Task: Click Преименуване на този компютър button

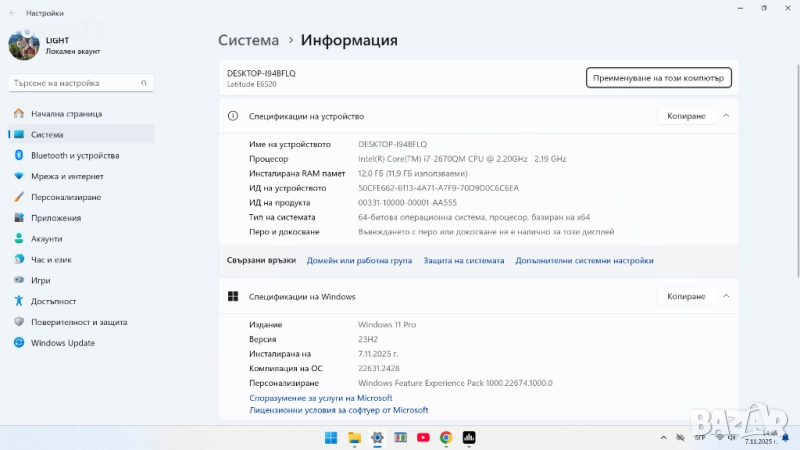Action: 659,77
